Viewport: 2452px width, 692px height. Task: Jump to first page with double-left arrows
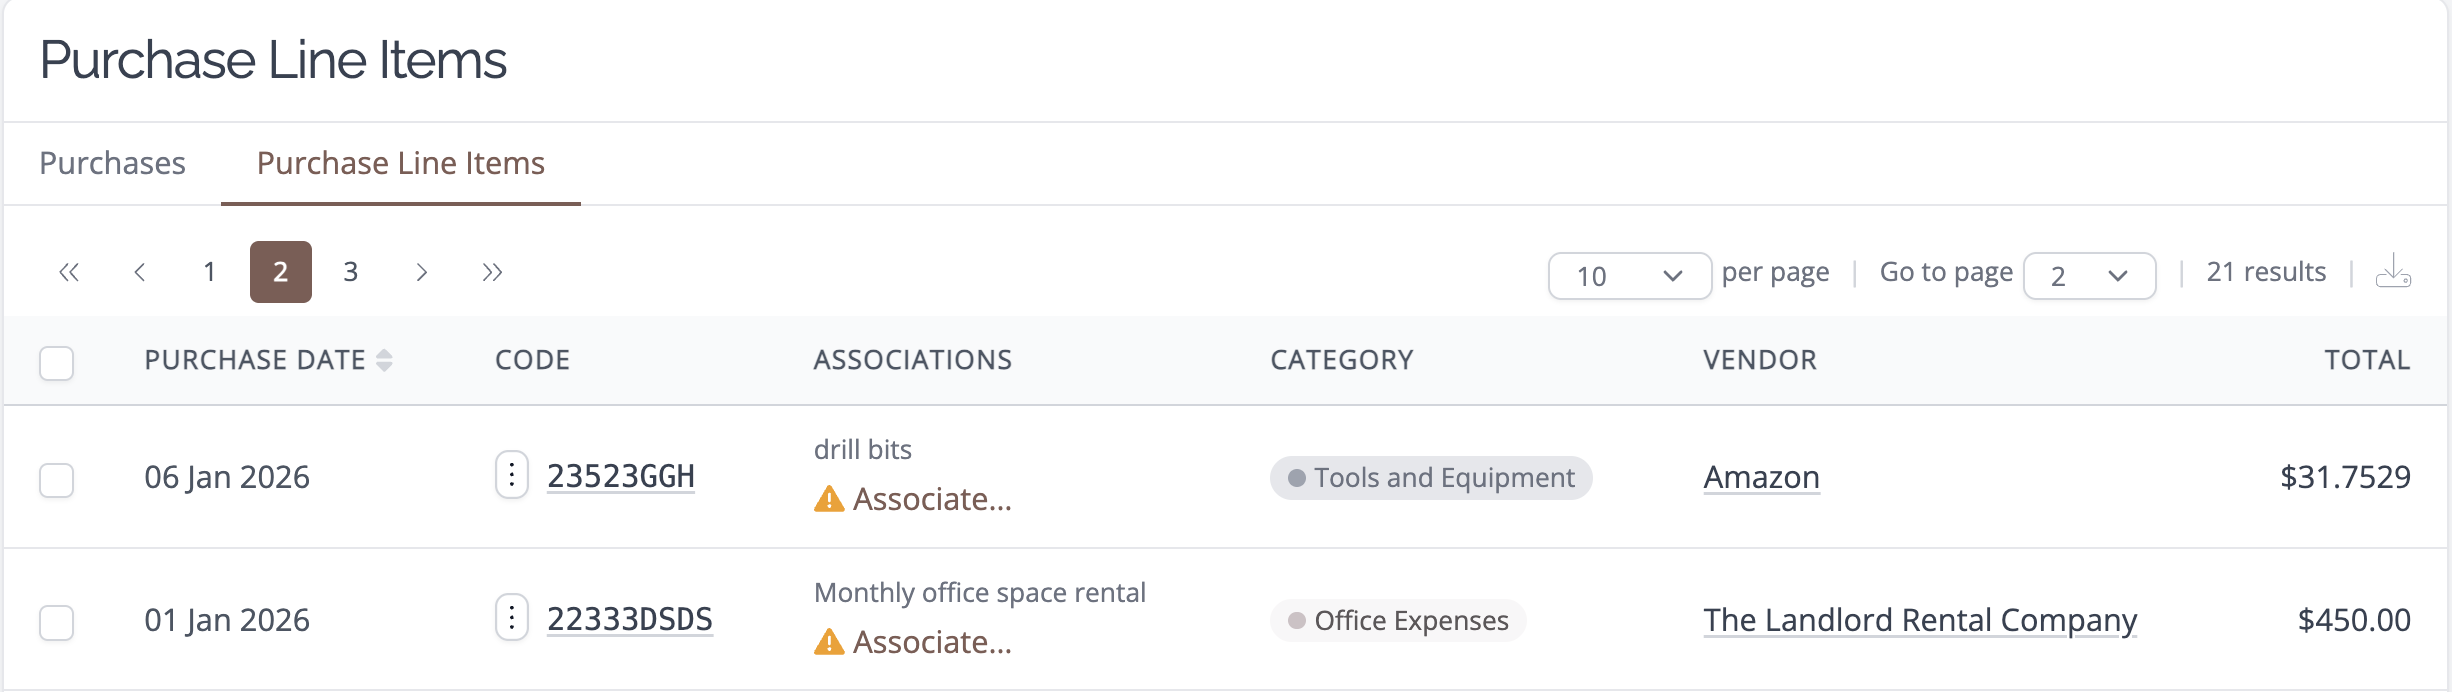tap(69, 272)
